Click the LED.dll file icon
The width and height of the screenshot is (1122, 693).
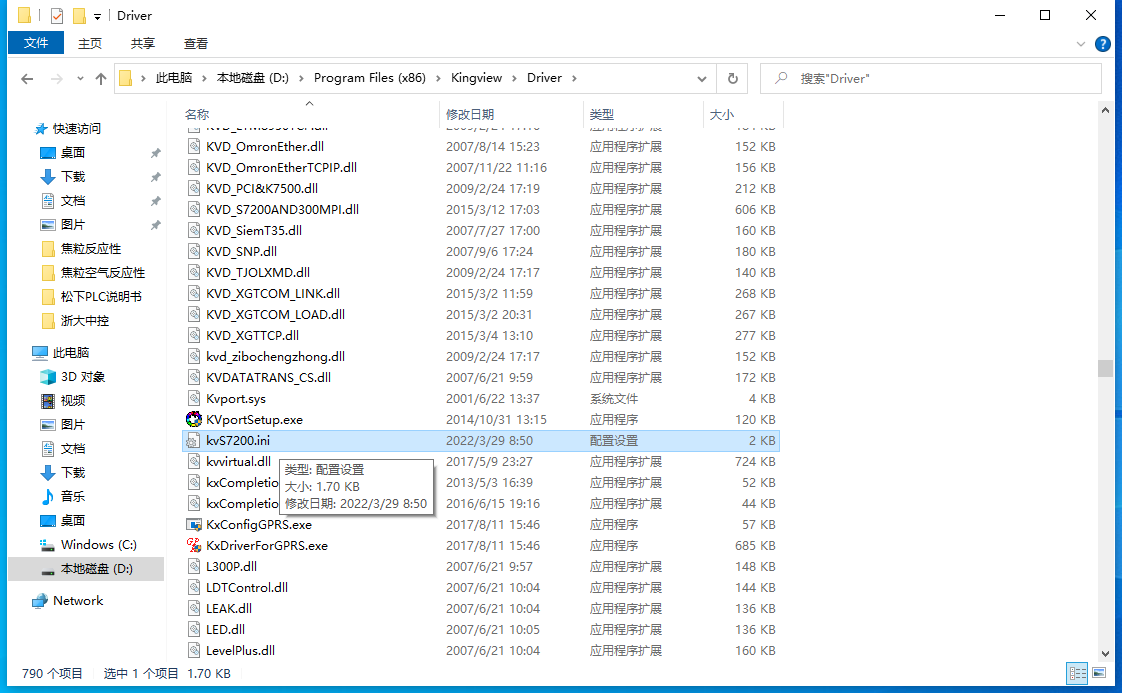[x=193, y=629]
